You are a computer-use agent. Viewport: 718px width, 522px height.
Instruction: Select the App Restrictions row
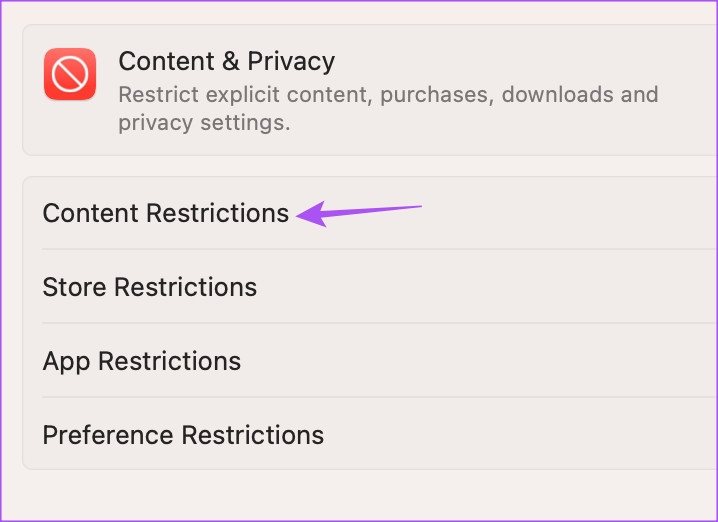[141, 361]
